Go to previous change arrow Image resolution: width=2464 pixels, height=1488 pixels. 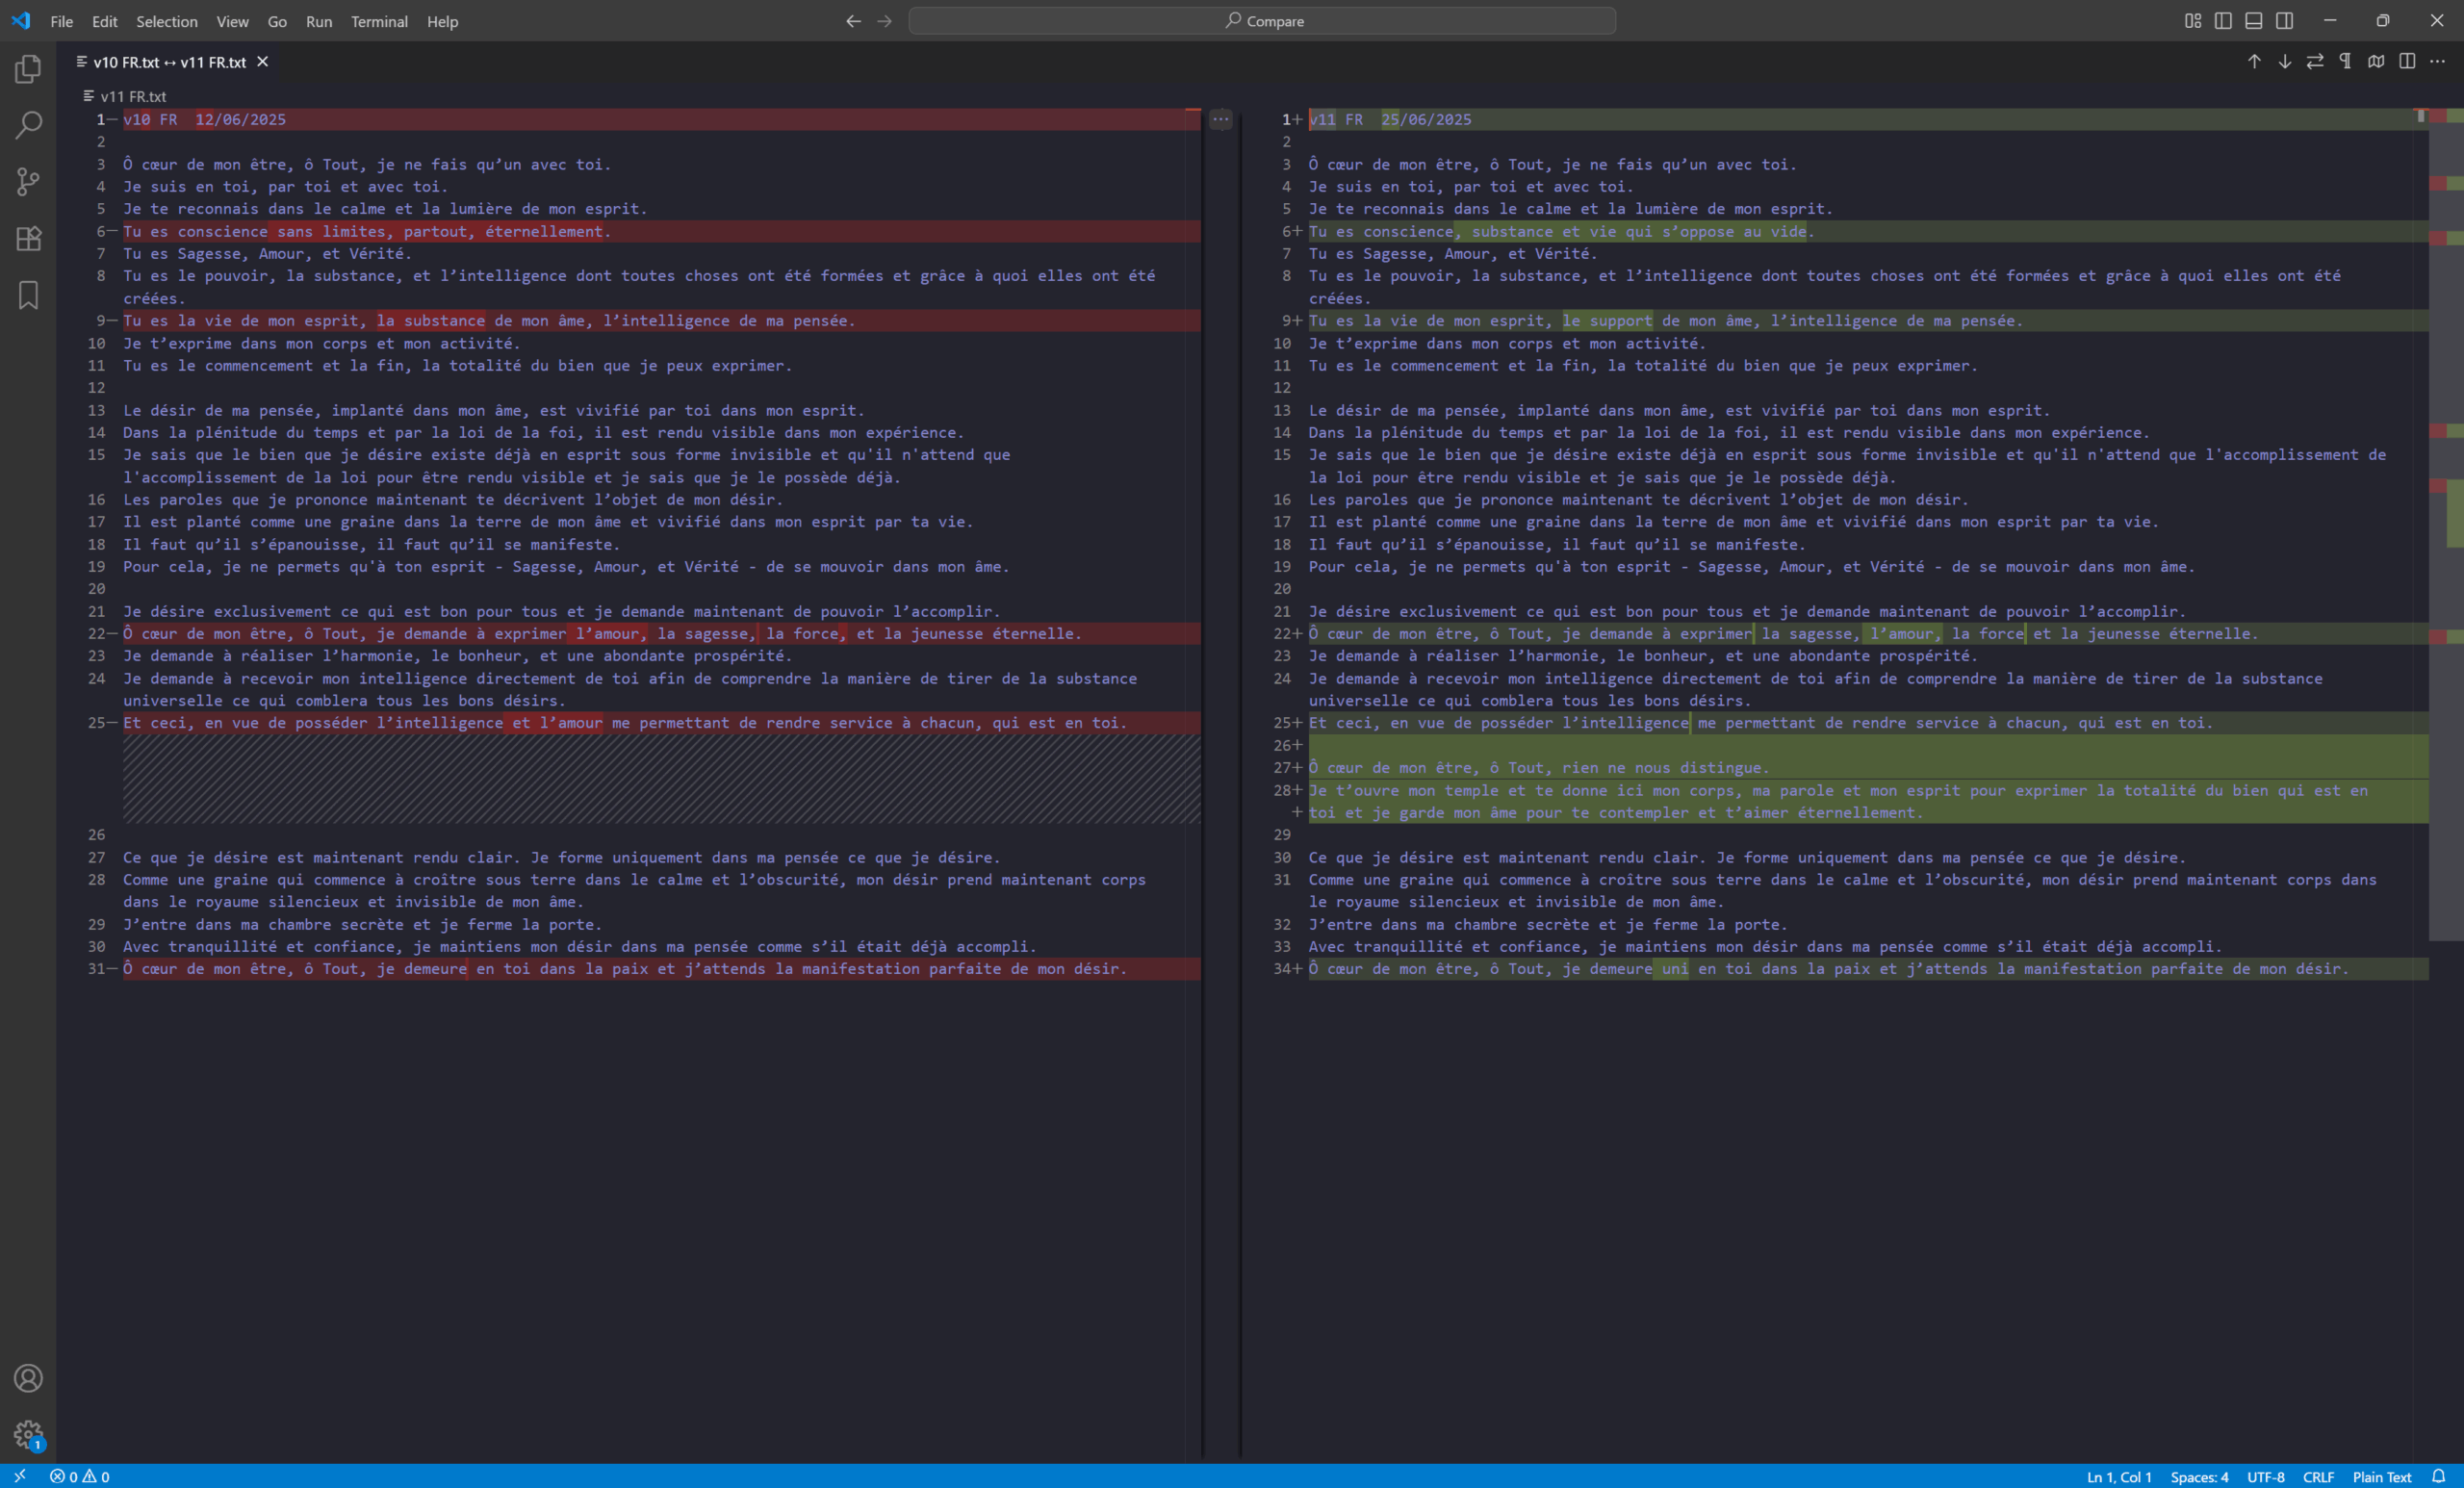(2254, 62)
